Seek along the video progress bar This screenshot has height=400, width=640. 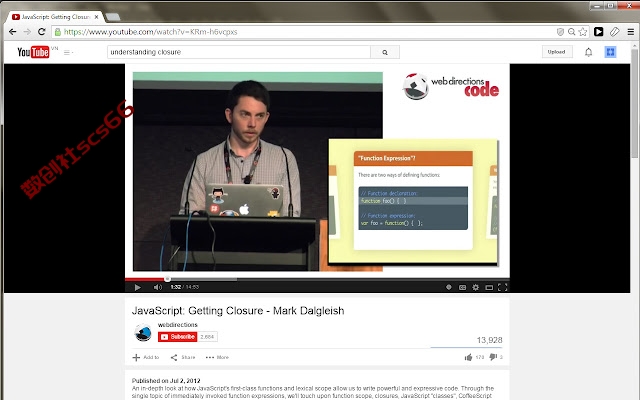point(317,280)
